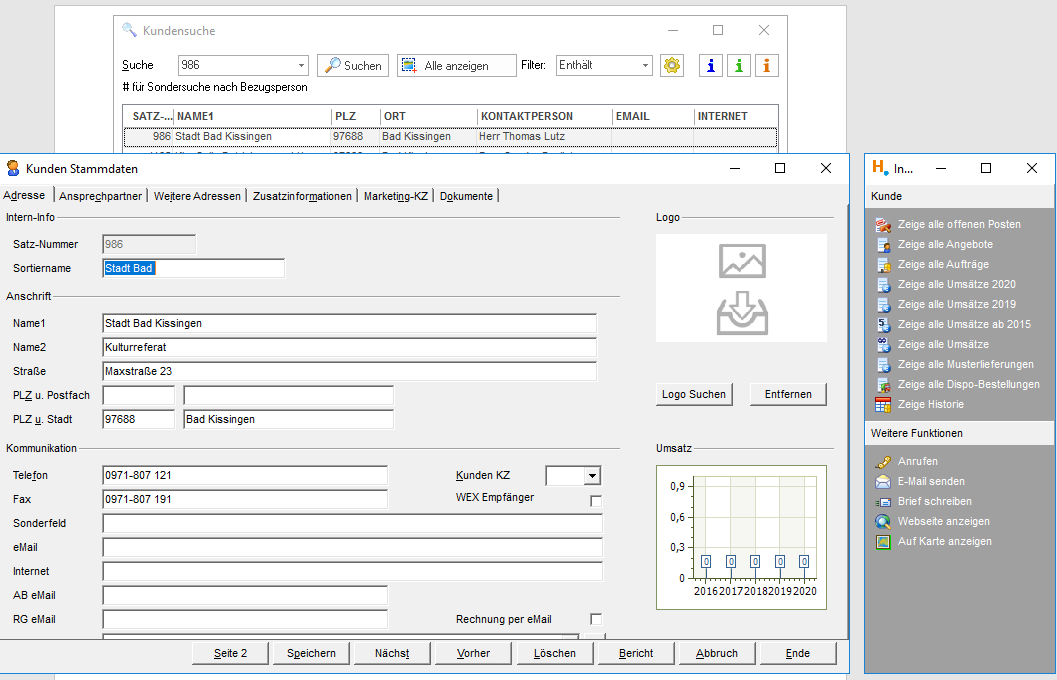
Task: Click the Speichern button
Action: [x=311, y=653]
